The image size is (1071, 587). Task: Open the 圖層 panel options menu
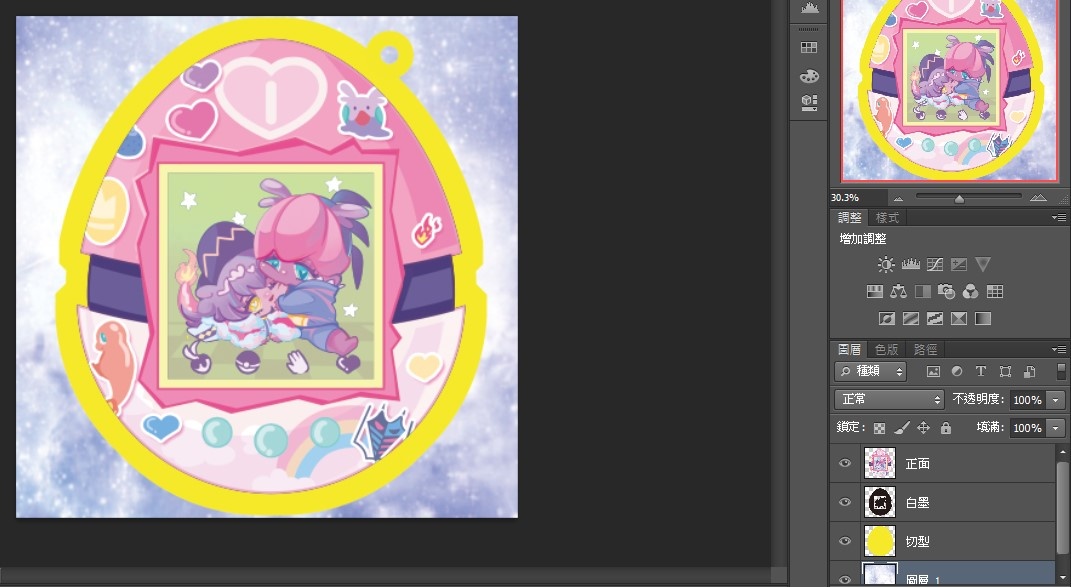click(x=1059, y=349)
